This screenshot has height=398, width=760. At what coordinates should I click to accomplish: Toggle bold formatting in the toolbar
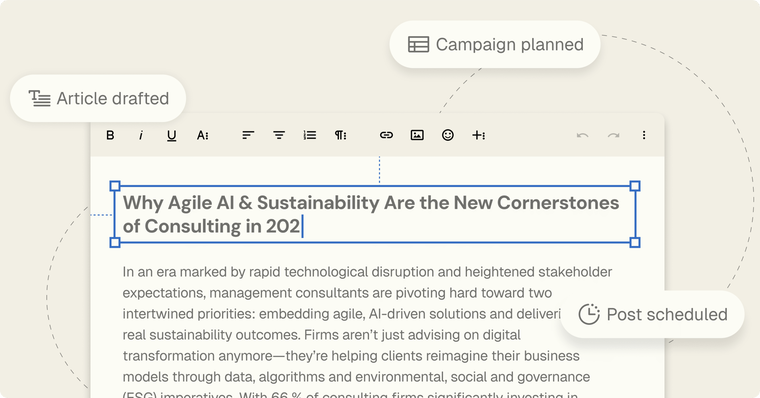[110, 135]
